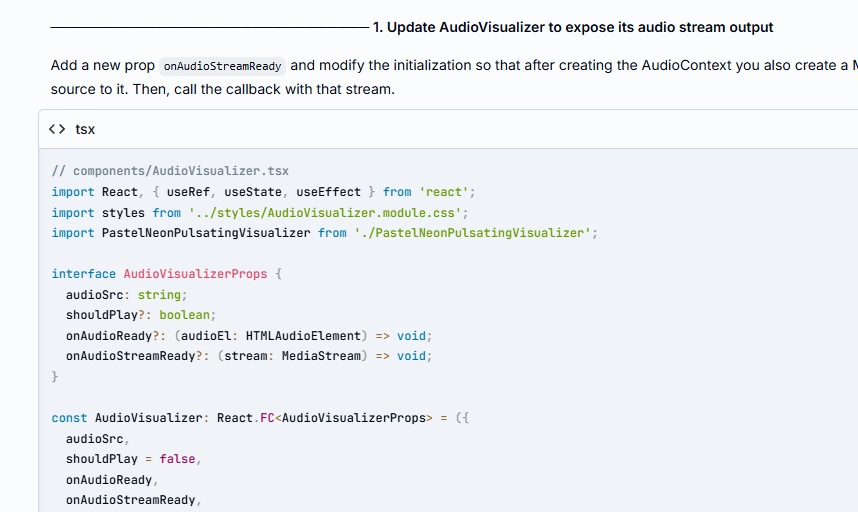Click the './PastelNeonPulsatingVisualizer' import path string
This screenshot has width=858, height=512.
click(472, 233)
